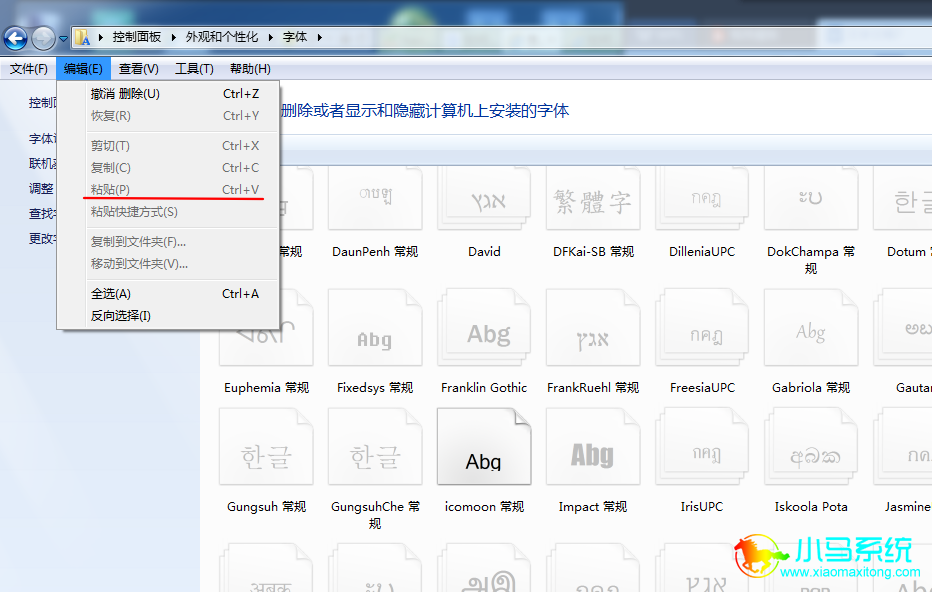Click the 调整 link in left sidebar
This screenshot has width=932, height=592.
(42, 188)
